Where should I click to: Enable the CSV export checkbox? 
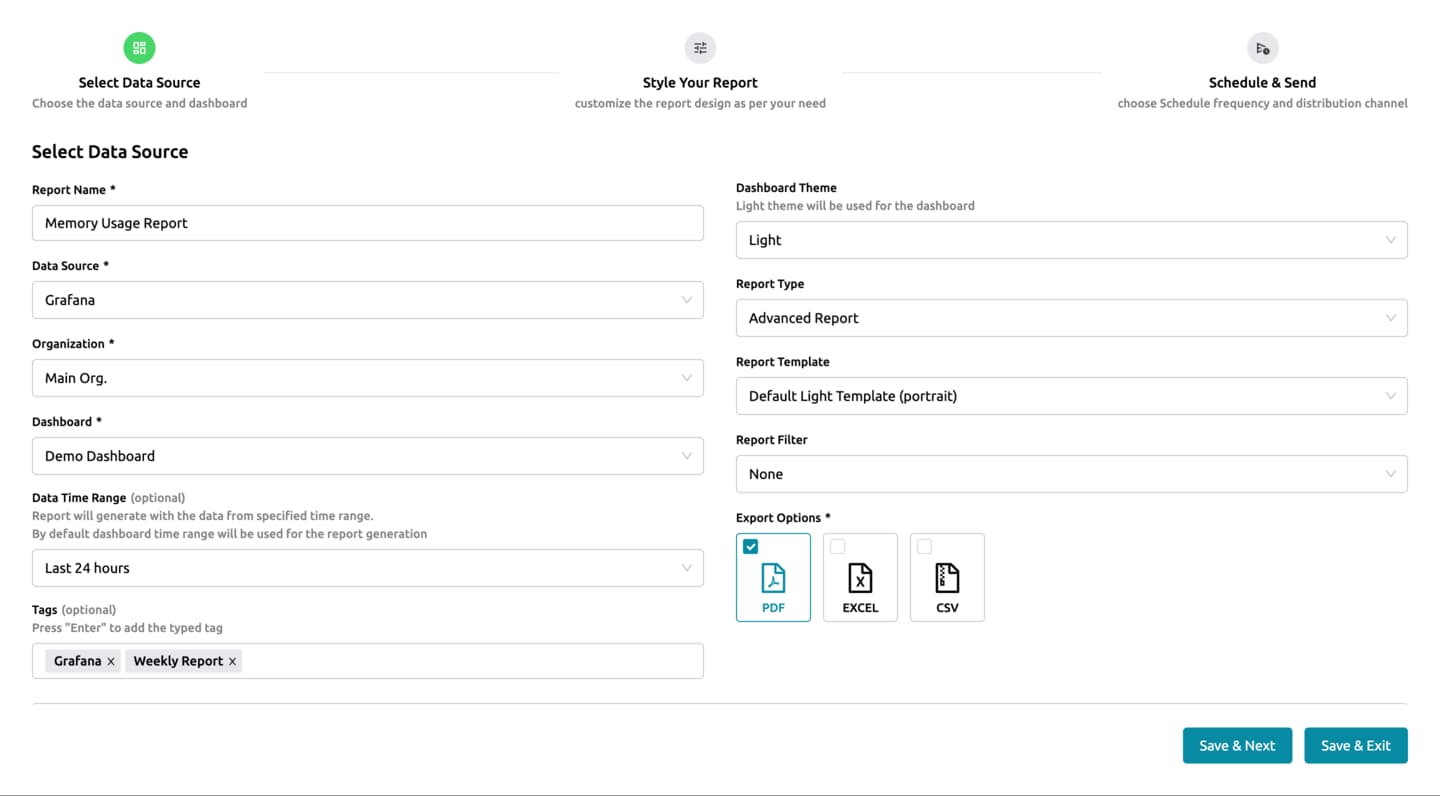(925, 547)
